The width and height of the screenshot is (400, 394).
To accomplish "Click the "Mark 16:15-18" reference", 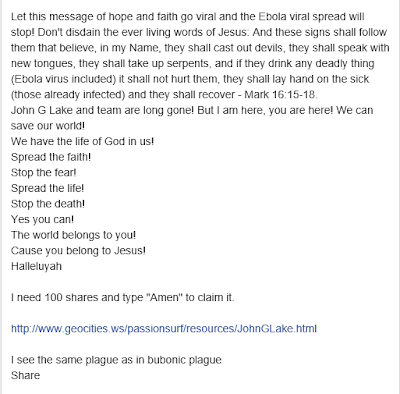I will coord(279,95).
